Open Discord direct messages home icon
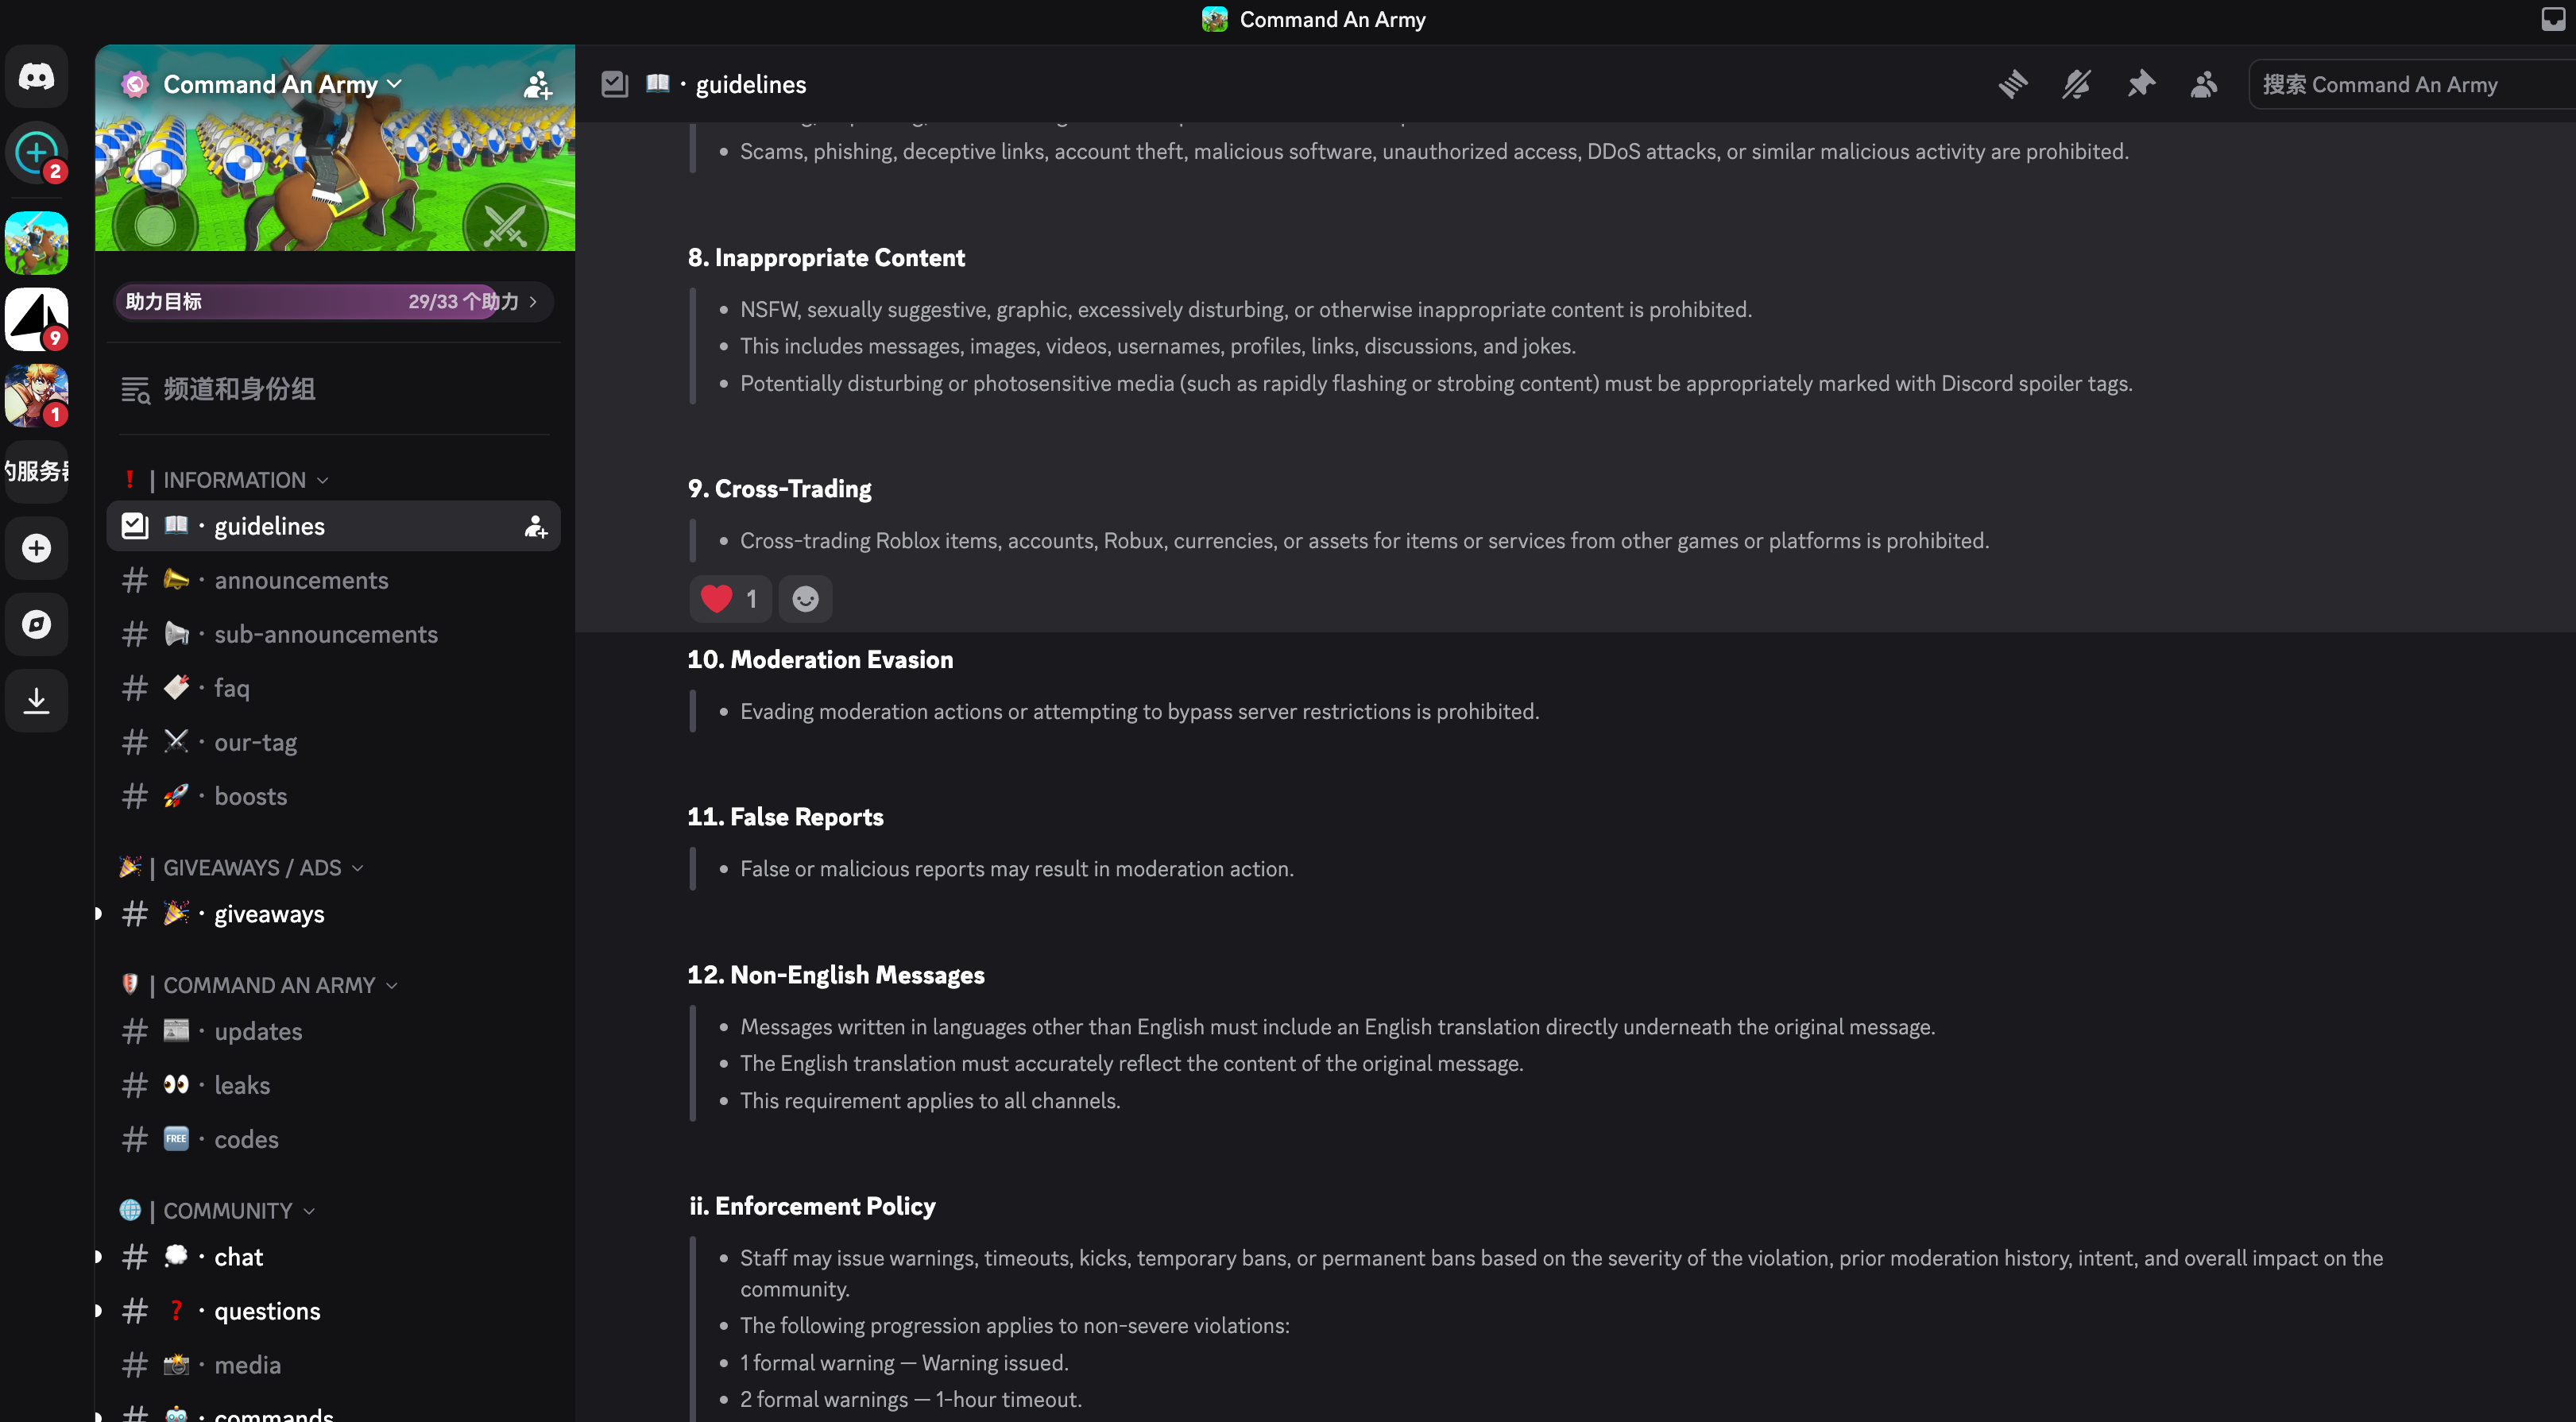Viewport: 2576px width, 1422px height. coord(36,76)
